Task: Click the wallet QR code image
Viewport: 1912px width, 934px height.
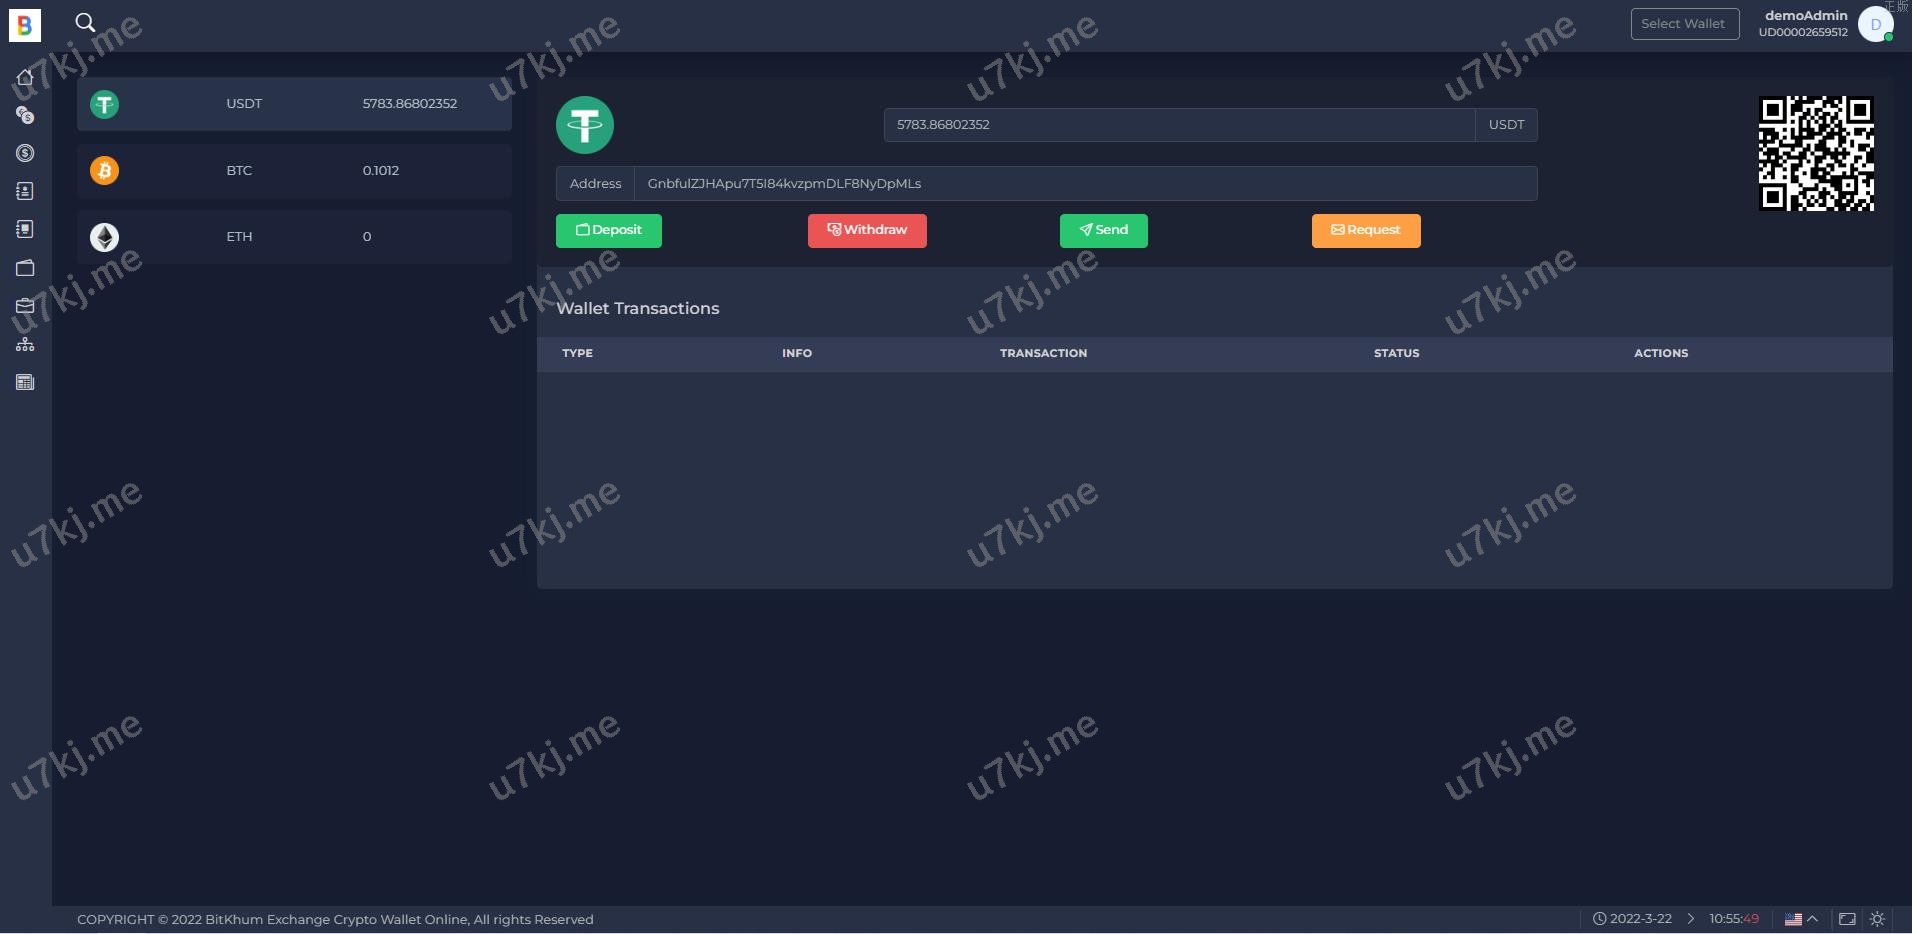Action: (x=1815, y=153)
